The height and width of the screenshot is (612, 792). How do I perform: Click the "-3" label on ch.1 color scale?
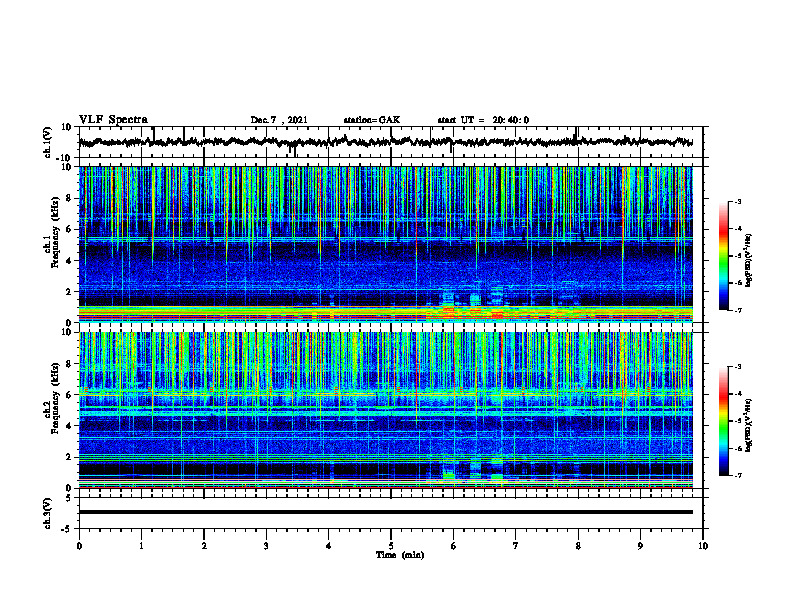coord(737,202)
